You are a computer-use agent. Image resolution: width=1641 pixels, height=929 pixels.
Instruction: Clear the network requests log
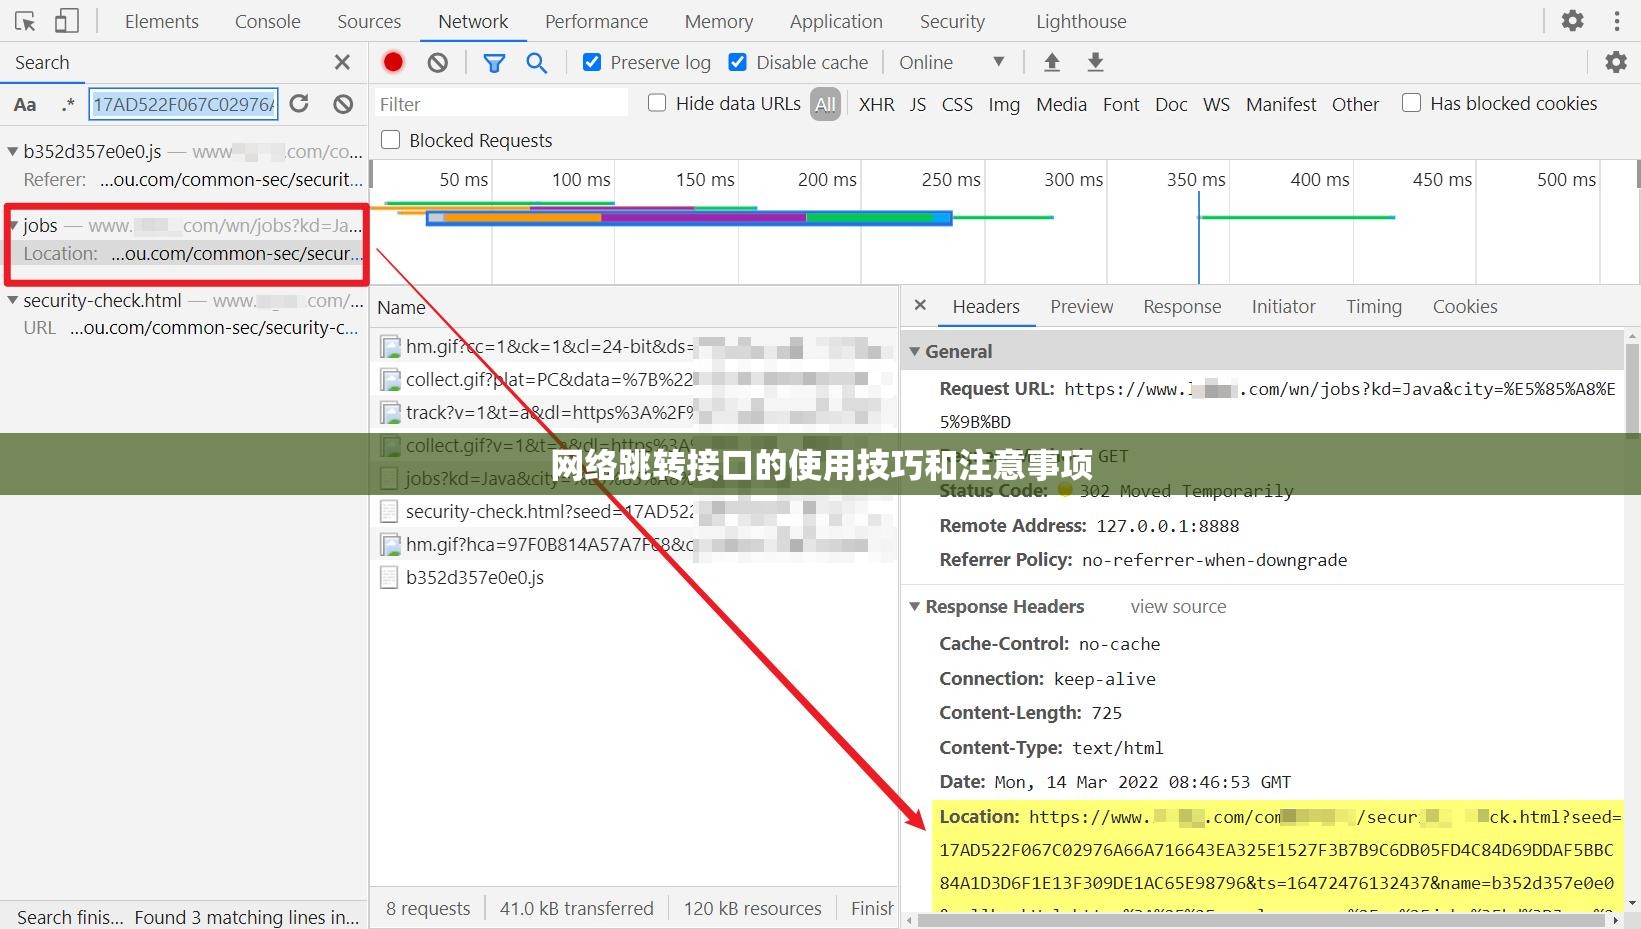pyautogui.click(x=437, y=62)
